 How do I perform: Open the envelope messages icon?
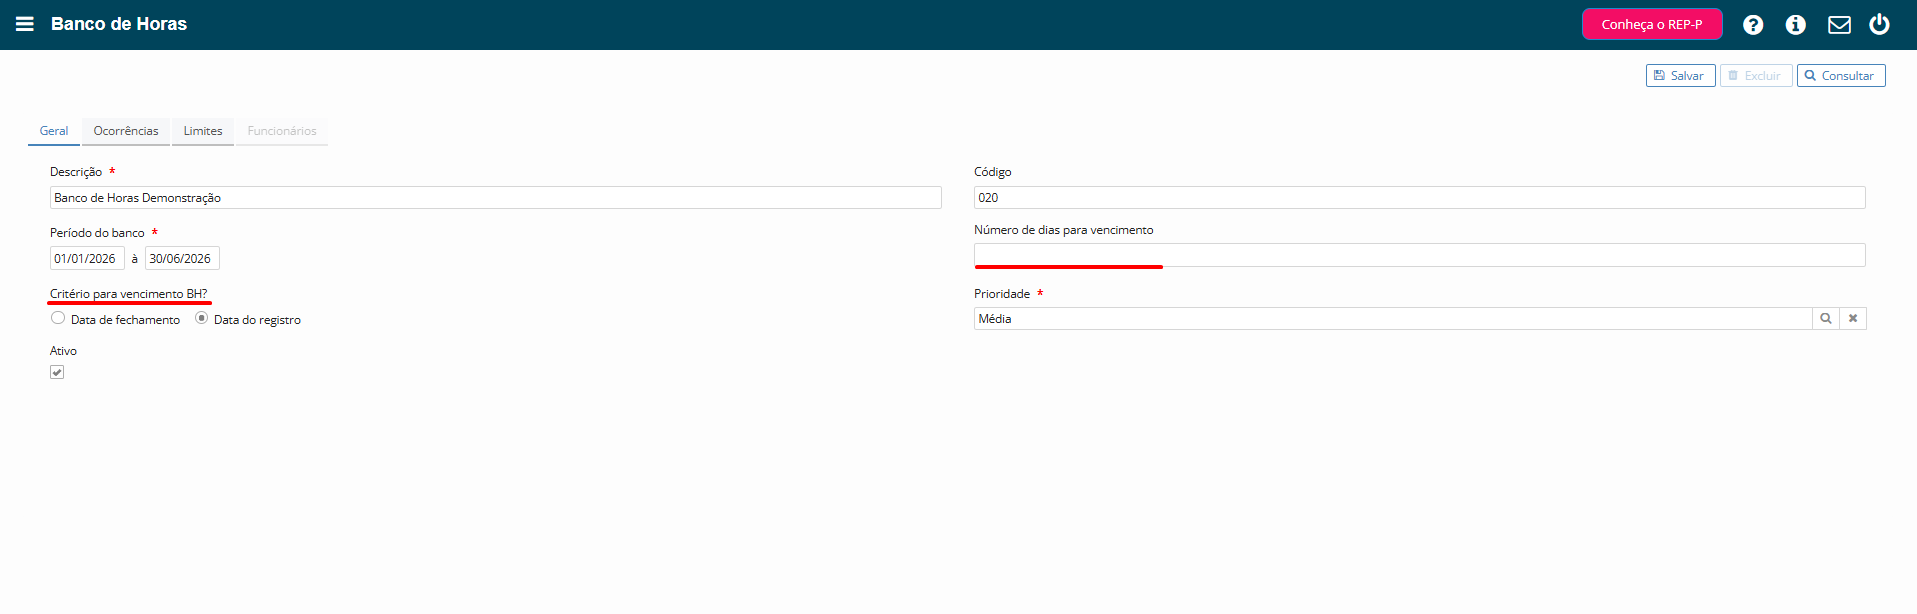[1839, 25]
